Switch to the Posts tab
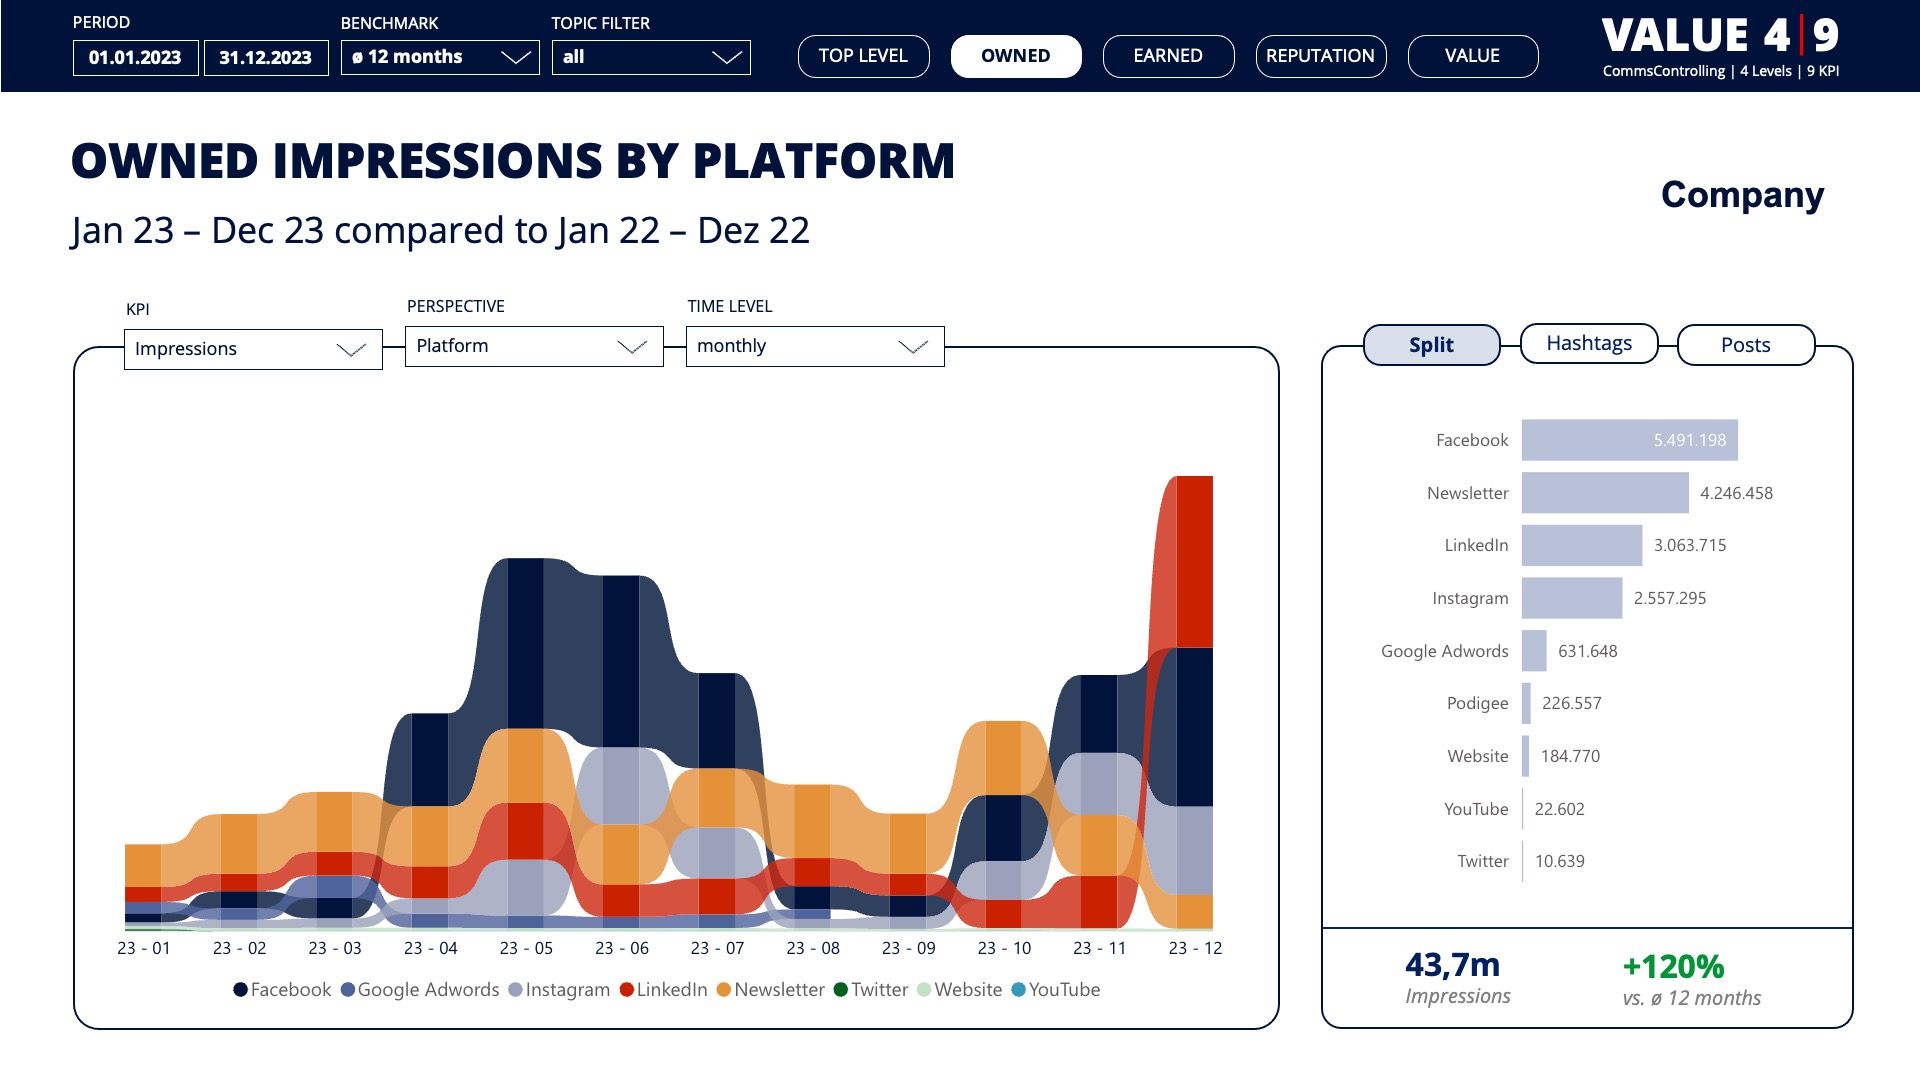Screen dimensions: 1920x1080 point(1745,345)
